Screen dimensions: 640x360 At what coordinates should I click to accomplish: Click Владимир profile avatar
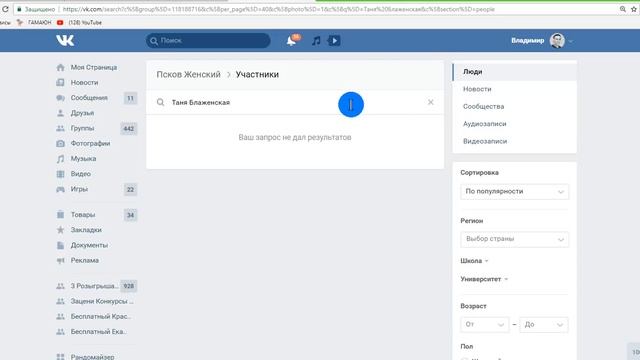(557, 40)
